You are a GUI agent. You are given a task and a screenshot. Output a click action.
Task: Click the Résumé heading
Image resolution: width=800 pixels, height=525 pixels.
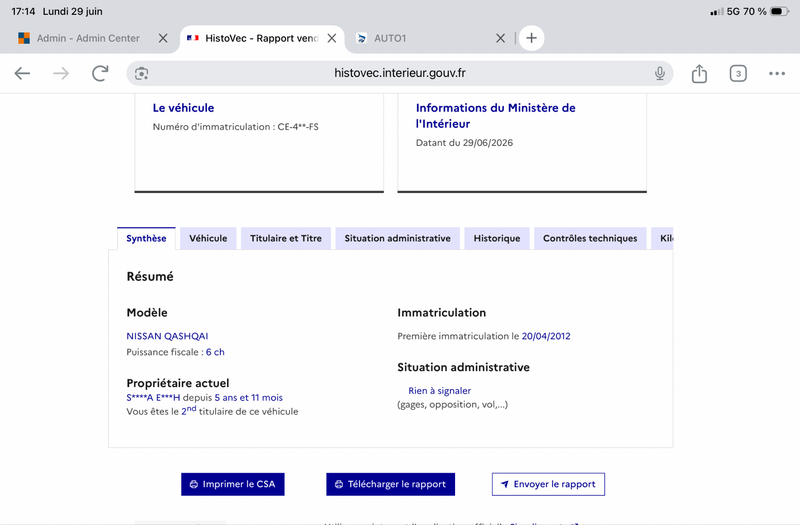pos(150,277)
